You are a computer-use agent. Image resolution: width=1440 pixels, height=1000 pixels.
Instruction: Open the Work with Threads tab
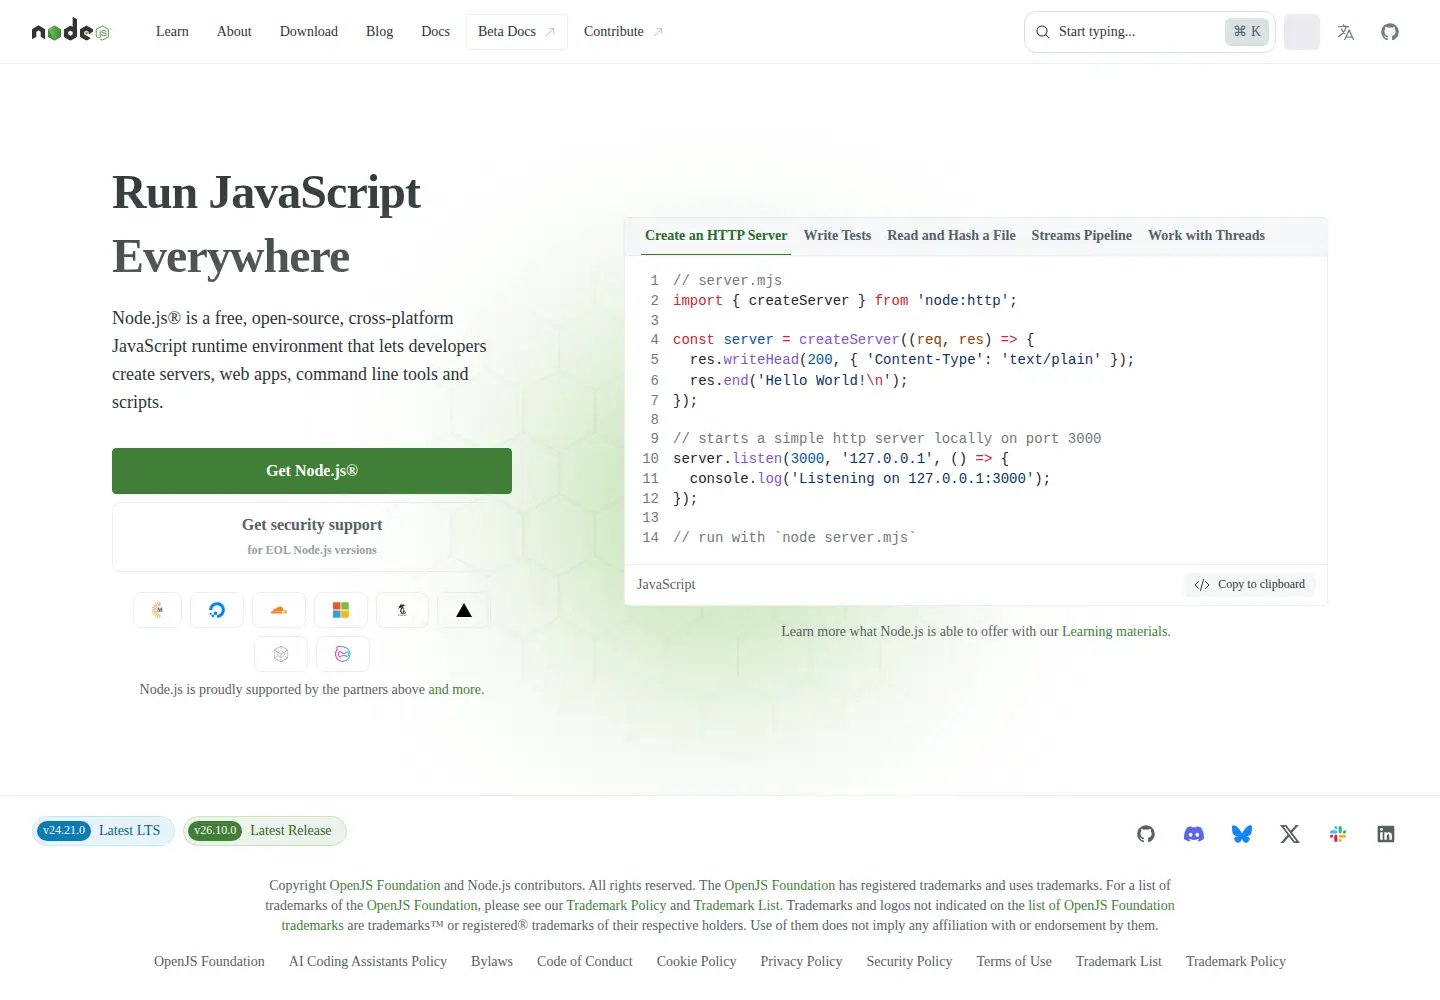pos(1207,236)
